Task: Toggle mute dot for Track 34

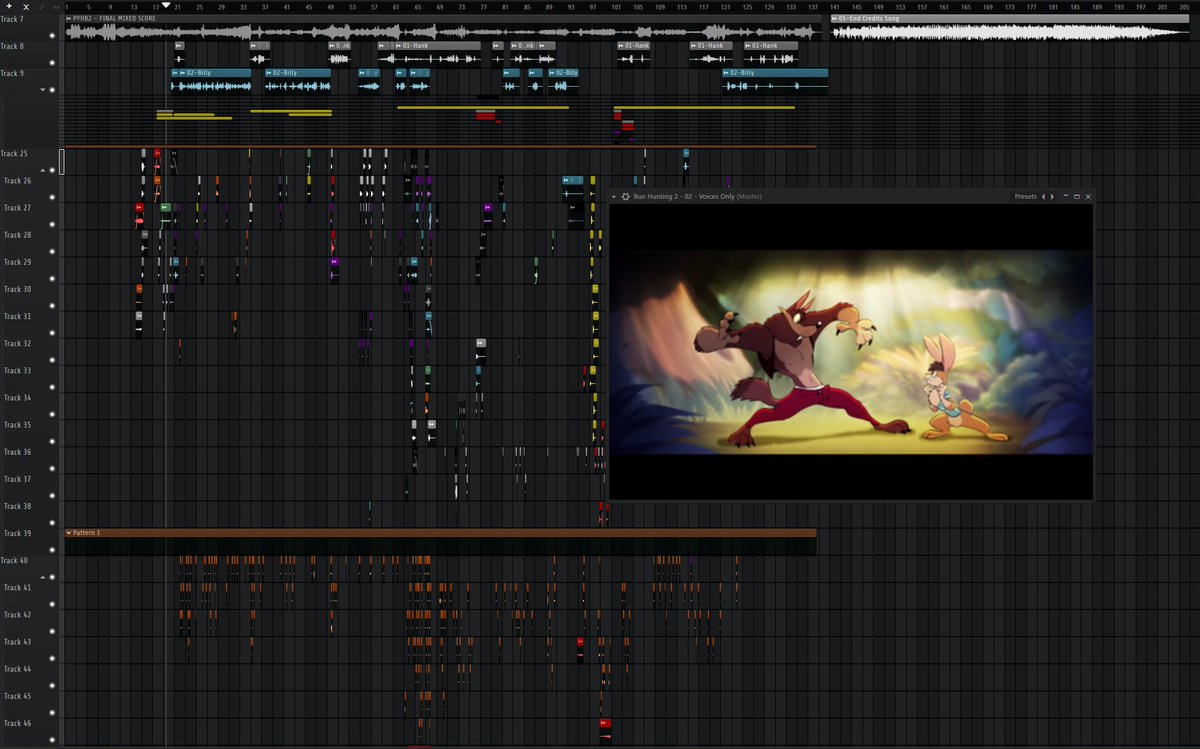Action: click(52, 414)
